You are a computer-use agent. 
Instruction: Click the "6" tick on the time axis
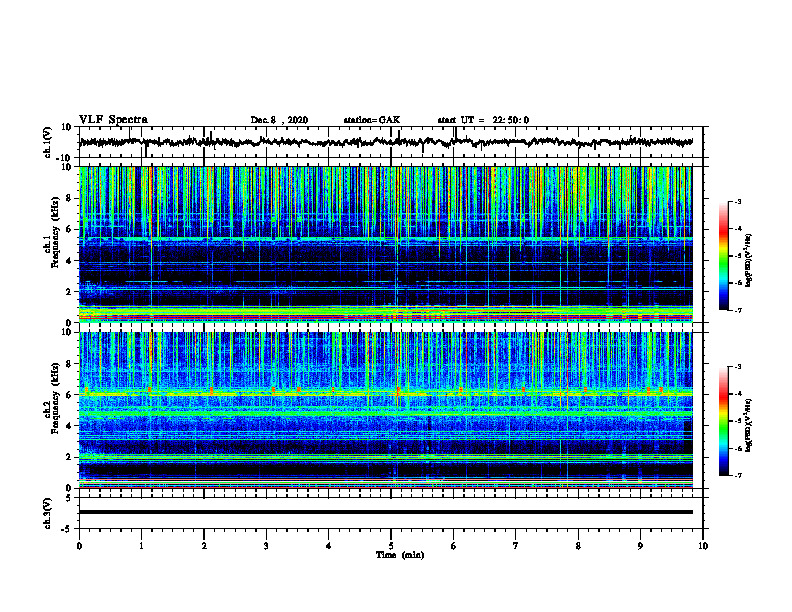[x=454, y=546]
